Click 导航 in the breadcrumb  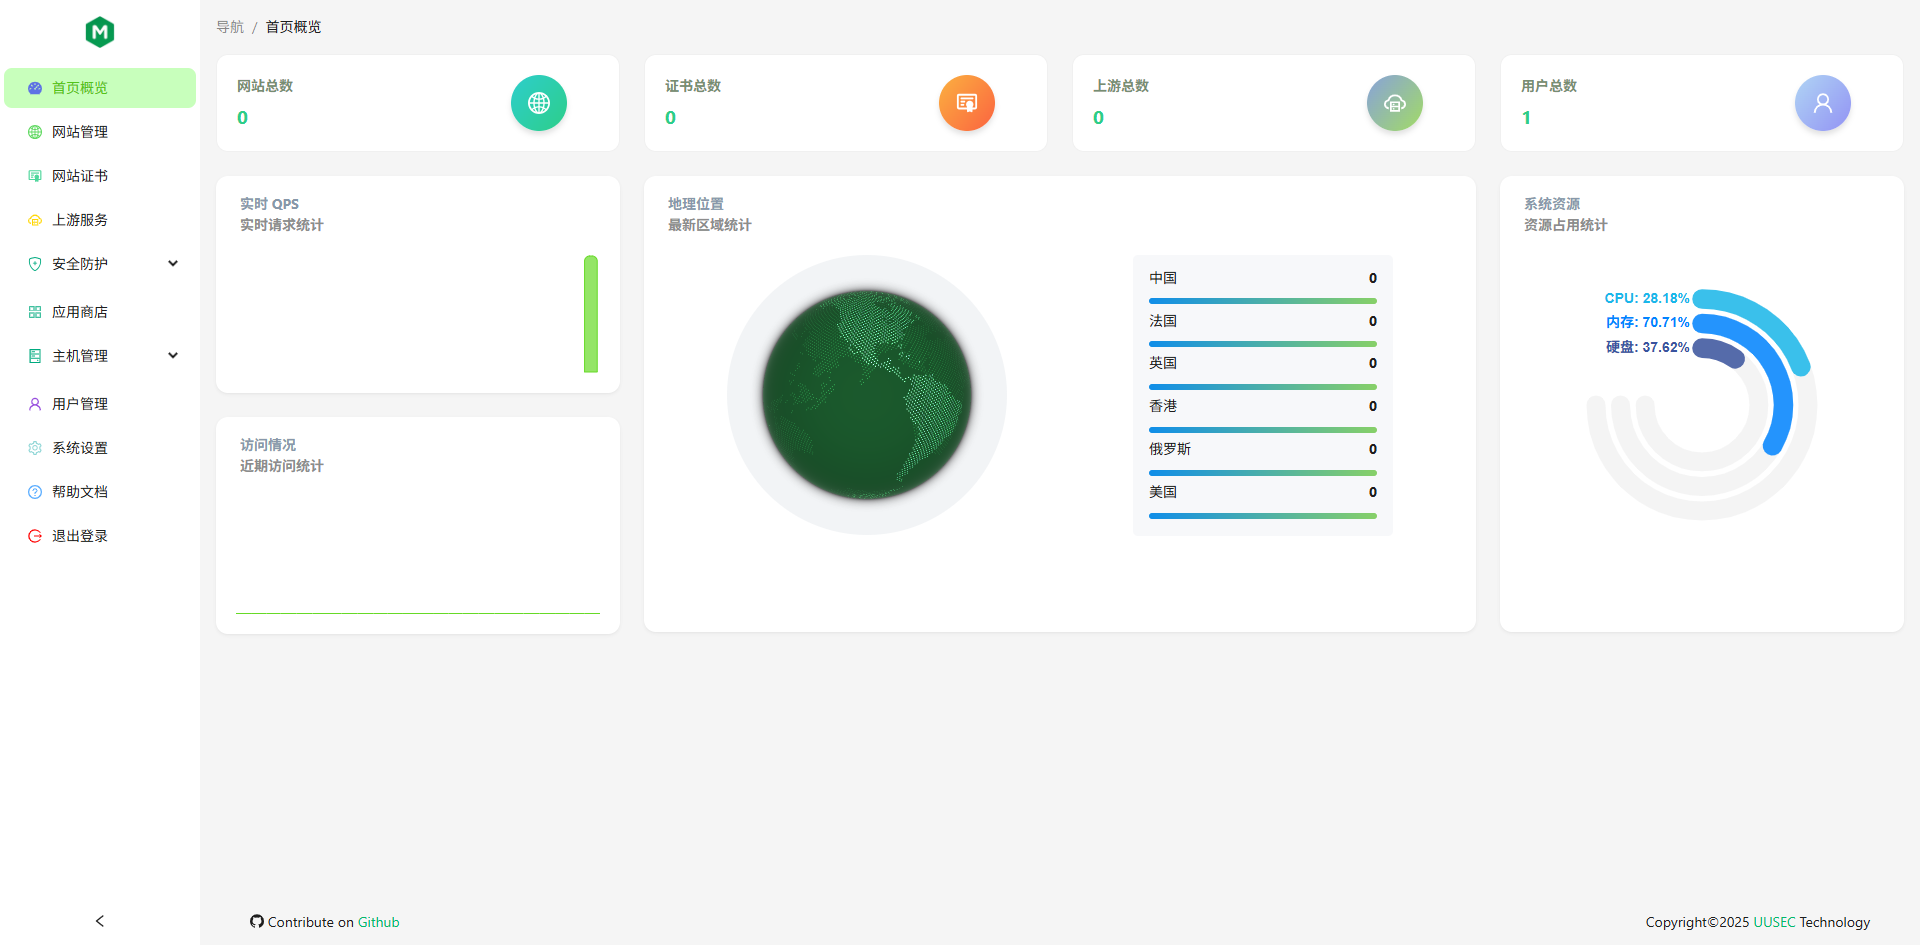click(x=230, y=27)
